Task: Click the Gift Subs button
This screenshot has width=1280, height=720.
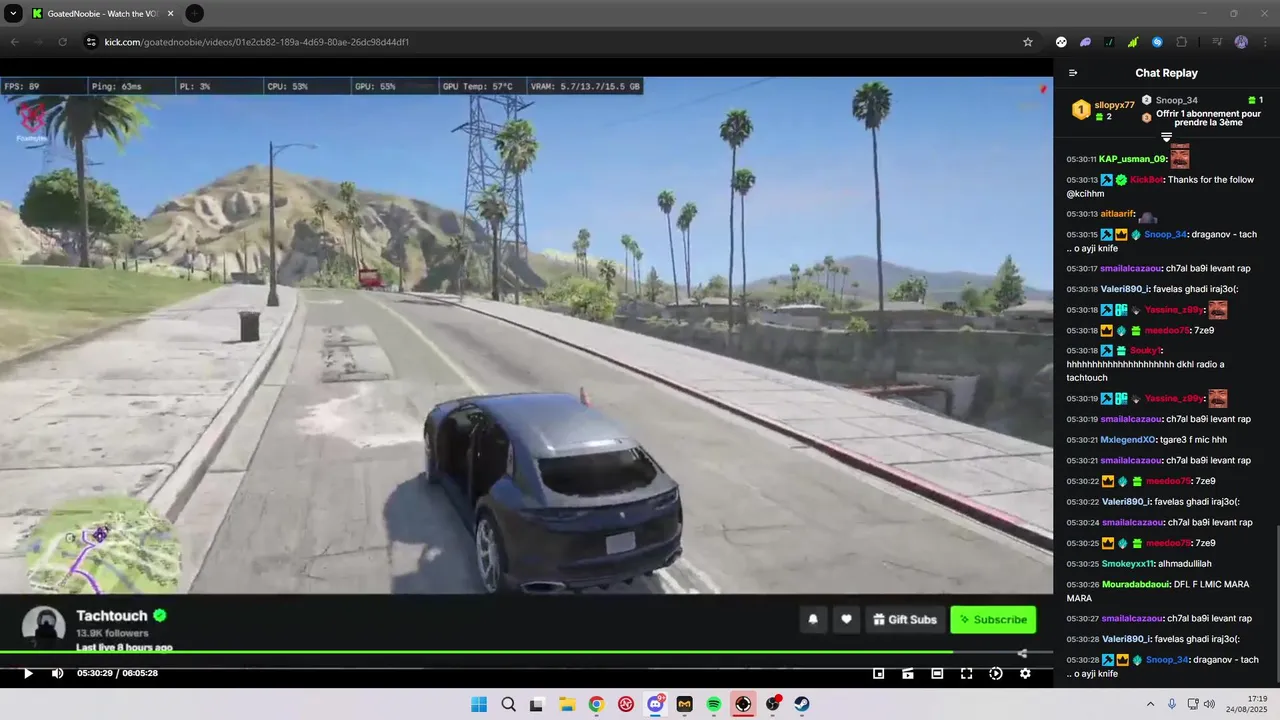Action: 905,620
